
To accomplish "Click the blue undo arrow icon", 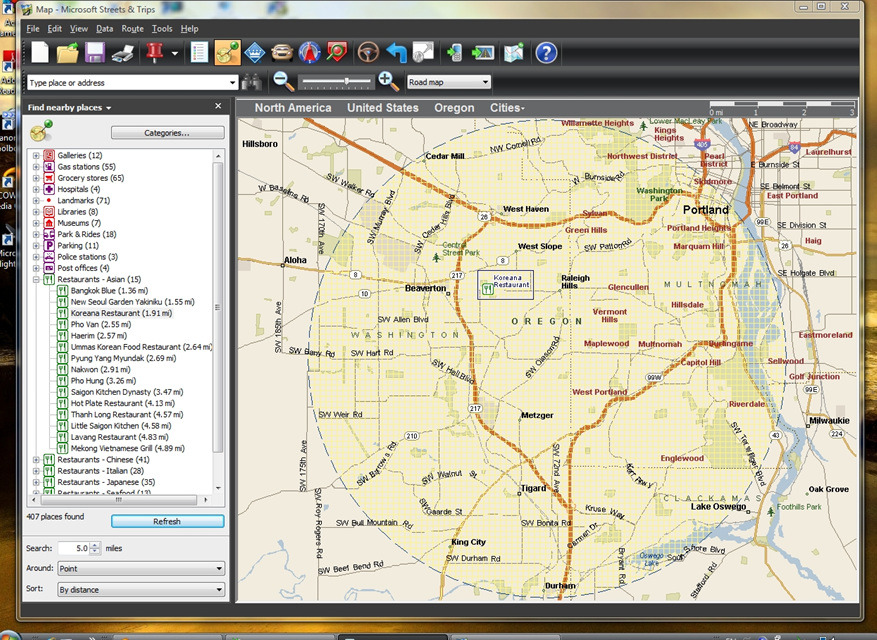I will click(397, 53).
